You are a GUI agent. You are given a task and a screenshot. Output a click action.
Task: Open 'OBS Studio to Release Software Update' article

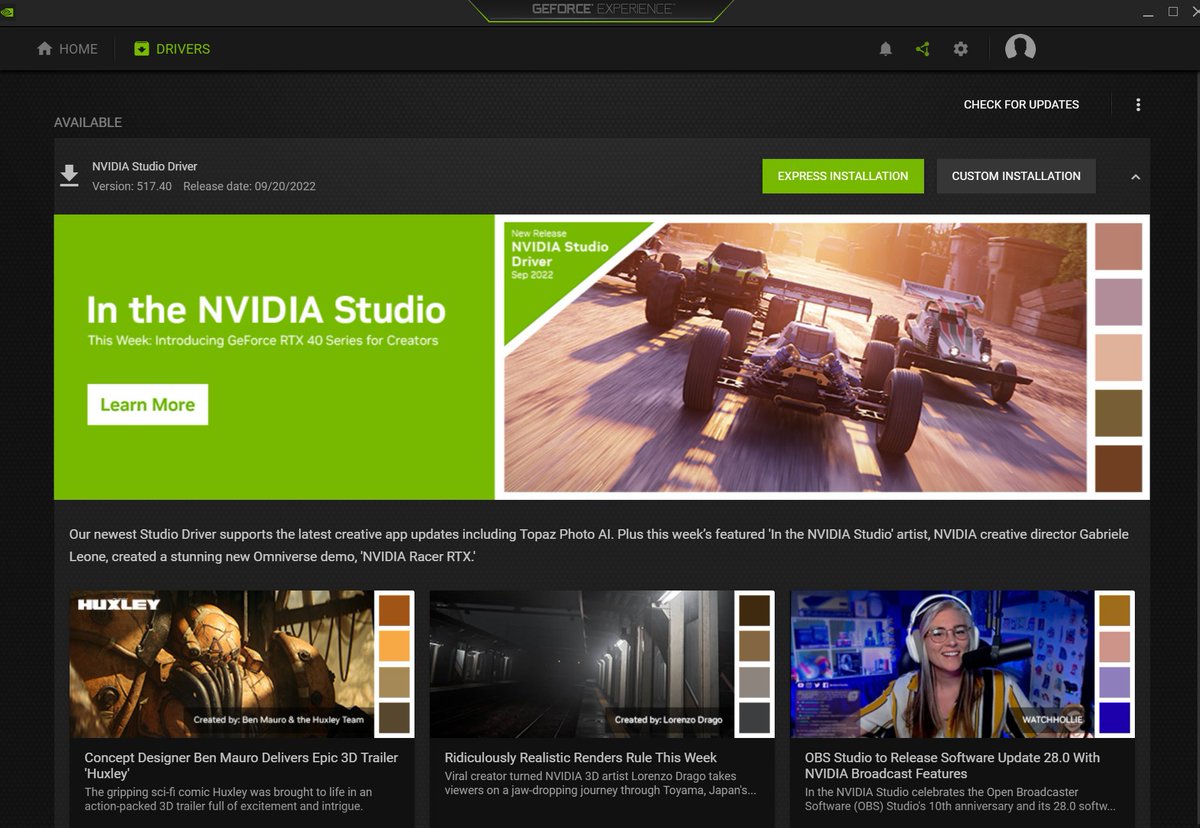[952, 766]
